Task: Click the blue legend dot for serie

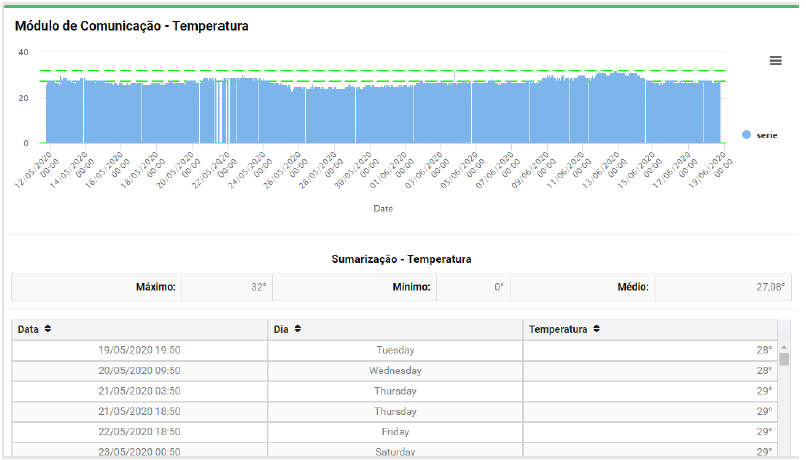Action: tap(746, 134)
